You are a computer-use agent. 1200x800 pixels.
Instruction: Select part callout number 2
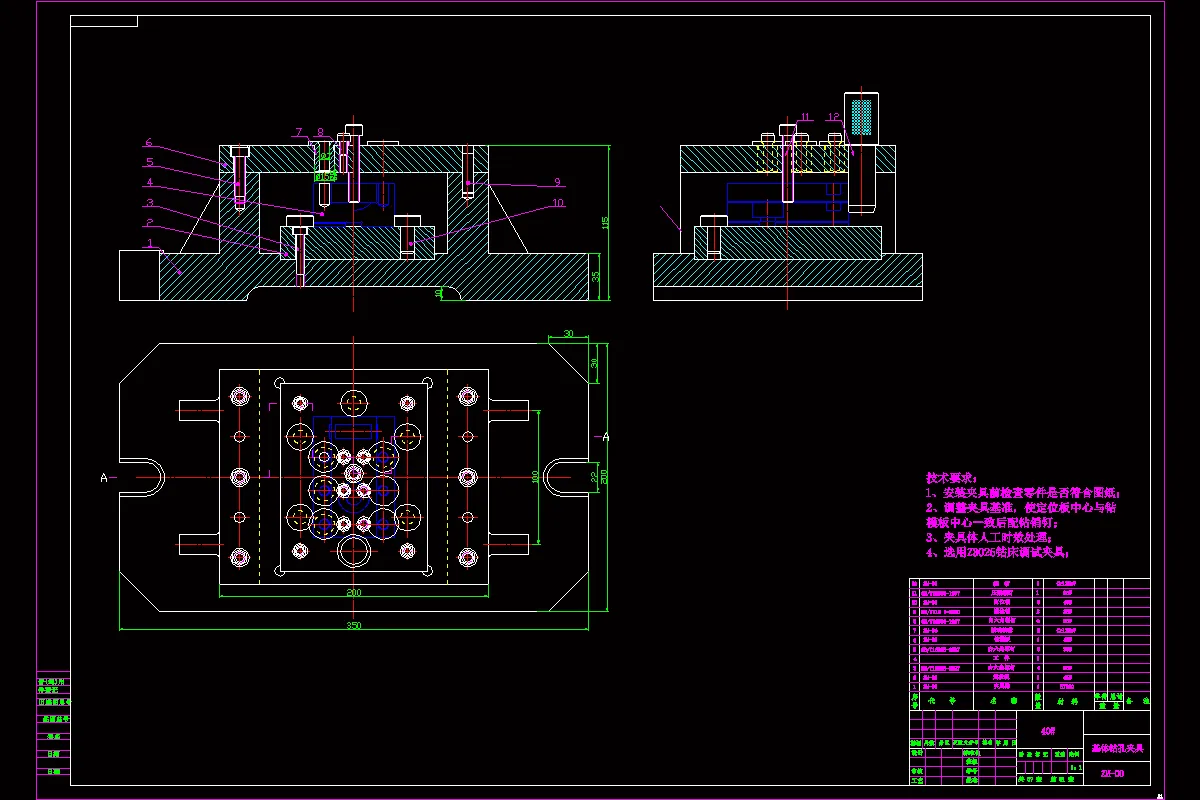(x=148, y=222)
